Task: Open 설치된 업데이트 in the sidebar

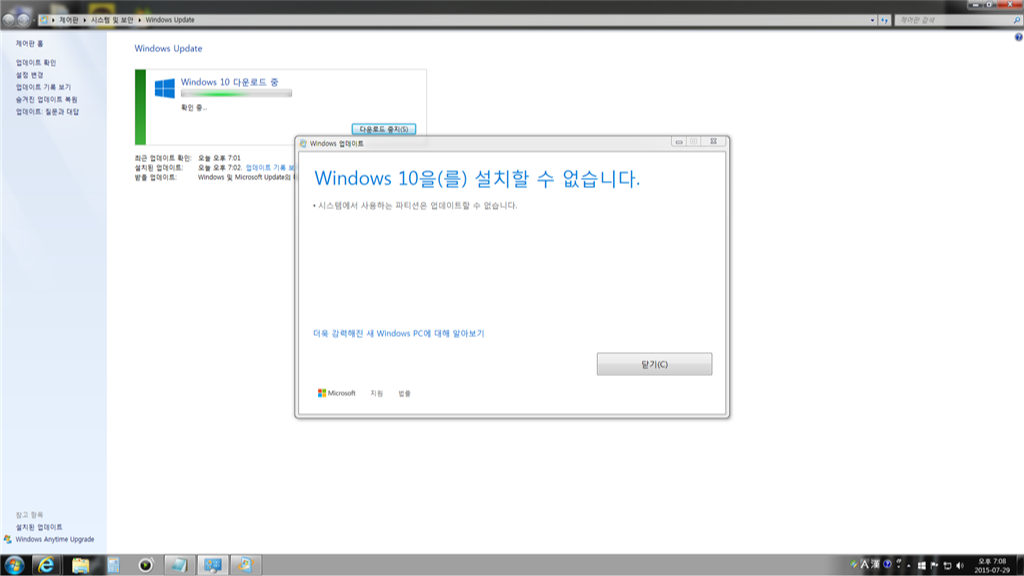Action: (x=39, y=527)
